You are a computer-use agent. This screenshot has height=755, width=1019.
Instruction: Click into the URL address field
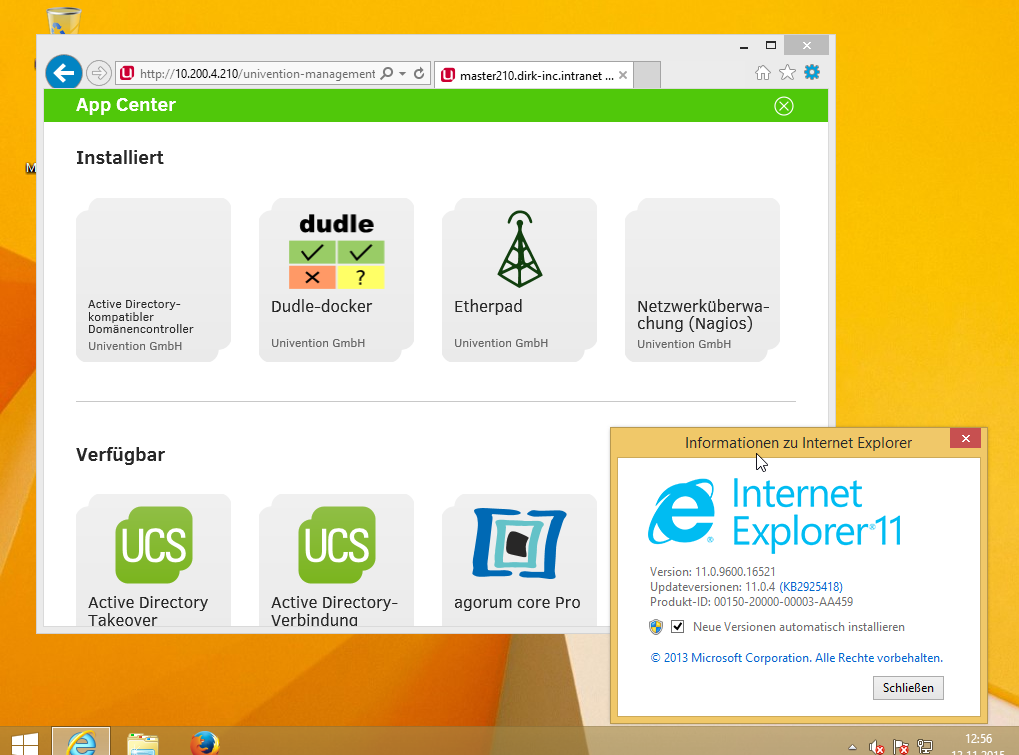tap(256, 74)
